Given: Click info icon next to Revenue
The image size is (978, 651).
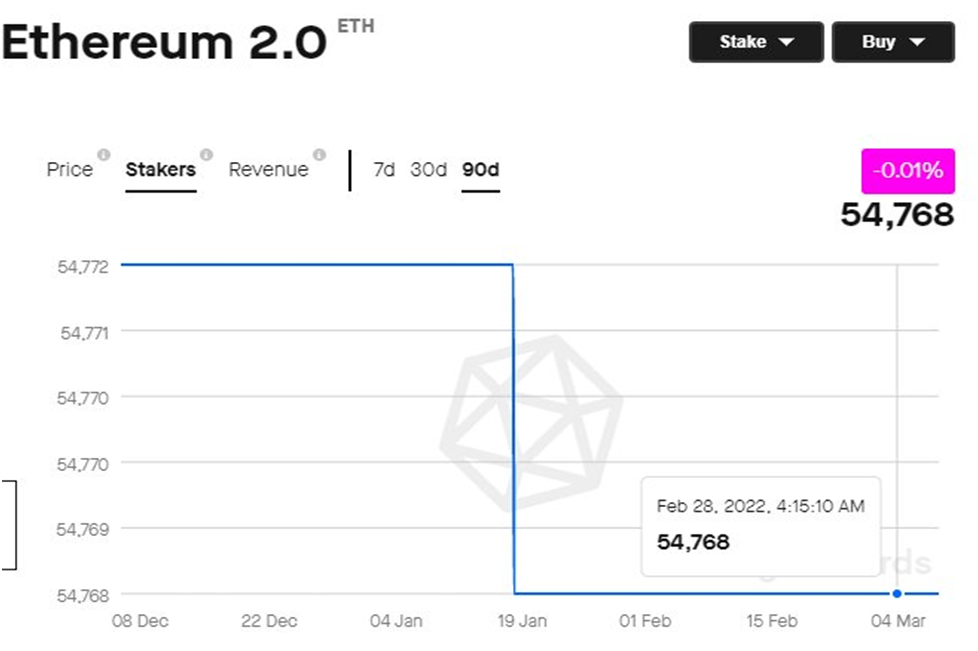Looking at the screenshot, I should coord(319,155).
